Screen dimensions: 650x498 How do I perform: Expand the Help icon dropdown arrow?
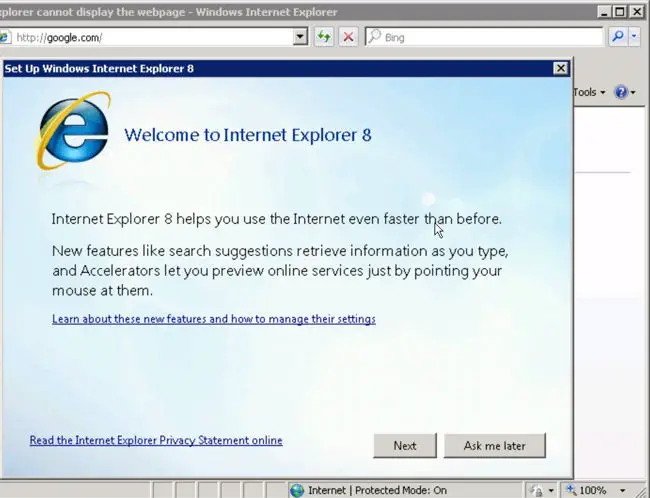click(x=633, y=92)
